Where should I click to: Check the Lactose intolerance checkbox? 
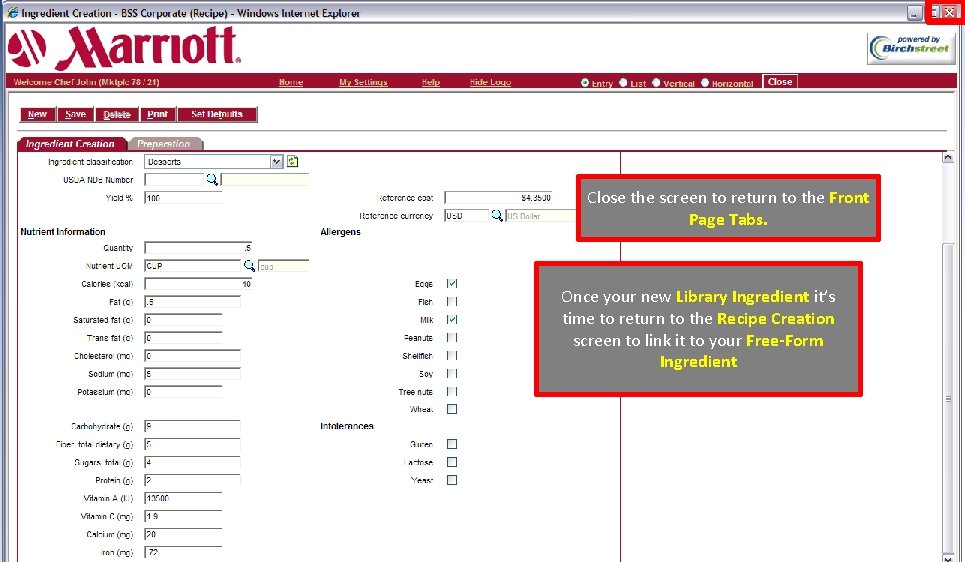(x=452, y=462)
